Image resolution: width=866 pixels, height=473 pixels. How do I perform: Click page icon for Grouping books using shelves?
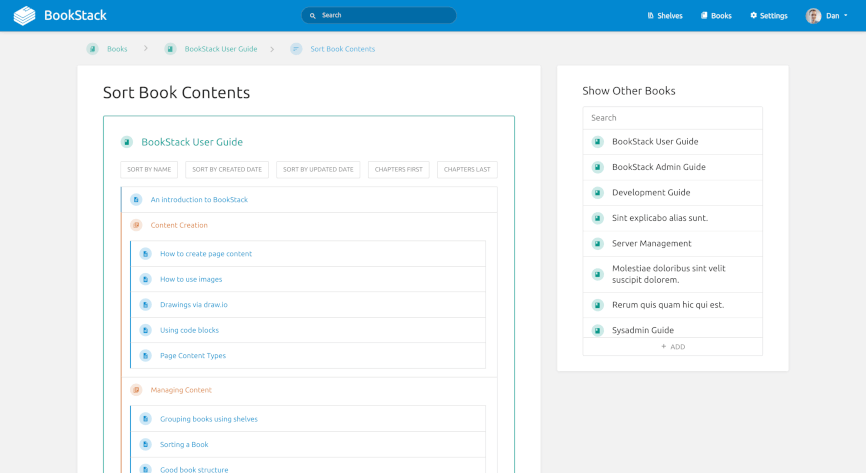145,419
